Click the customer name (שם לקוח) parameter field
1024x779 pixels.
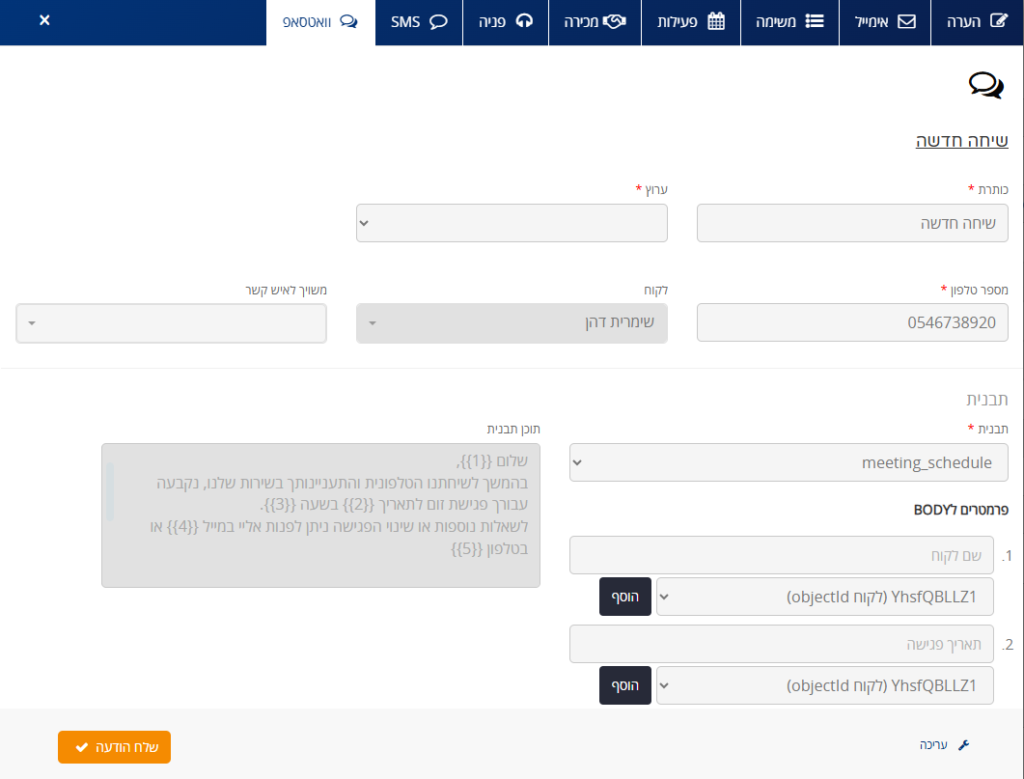(x=781, y=555)
